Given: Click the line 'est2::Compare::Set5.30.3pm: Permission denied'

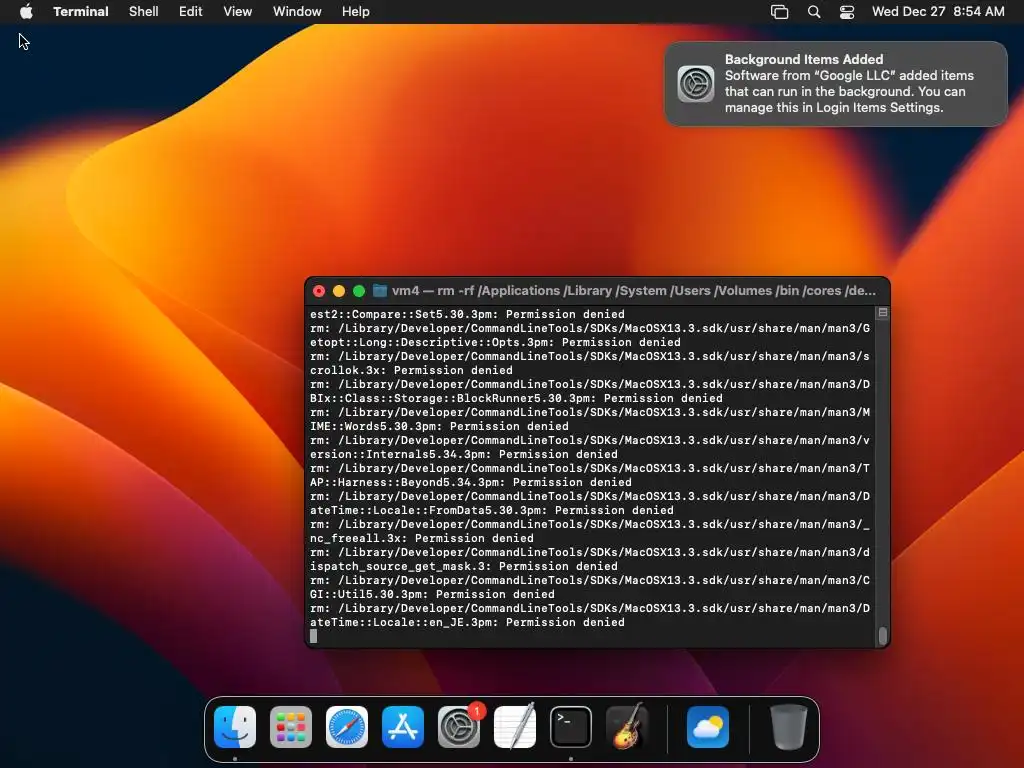Looking at the screenshot, I should [468, 314].
